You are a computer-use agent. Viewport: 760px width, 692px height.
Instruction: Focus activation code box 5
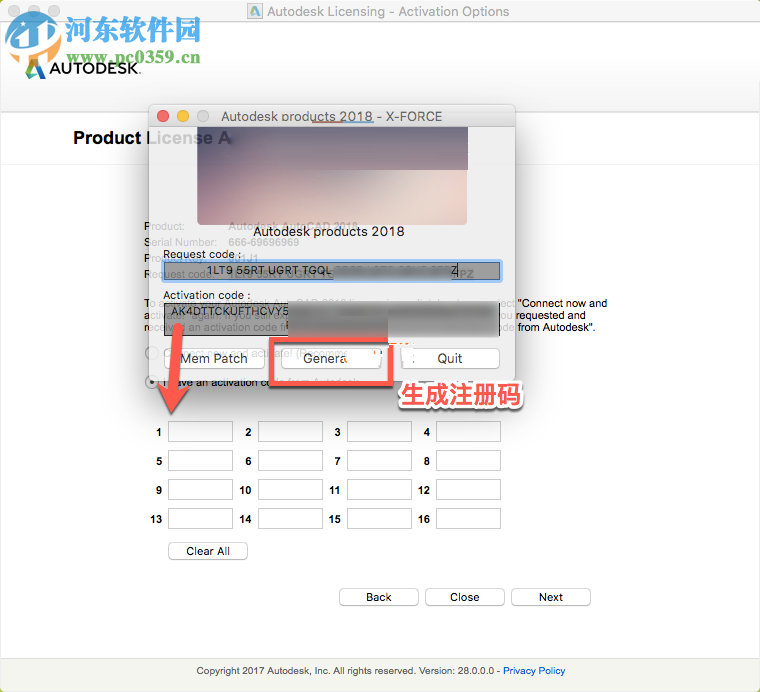[x=200, y=460]
